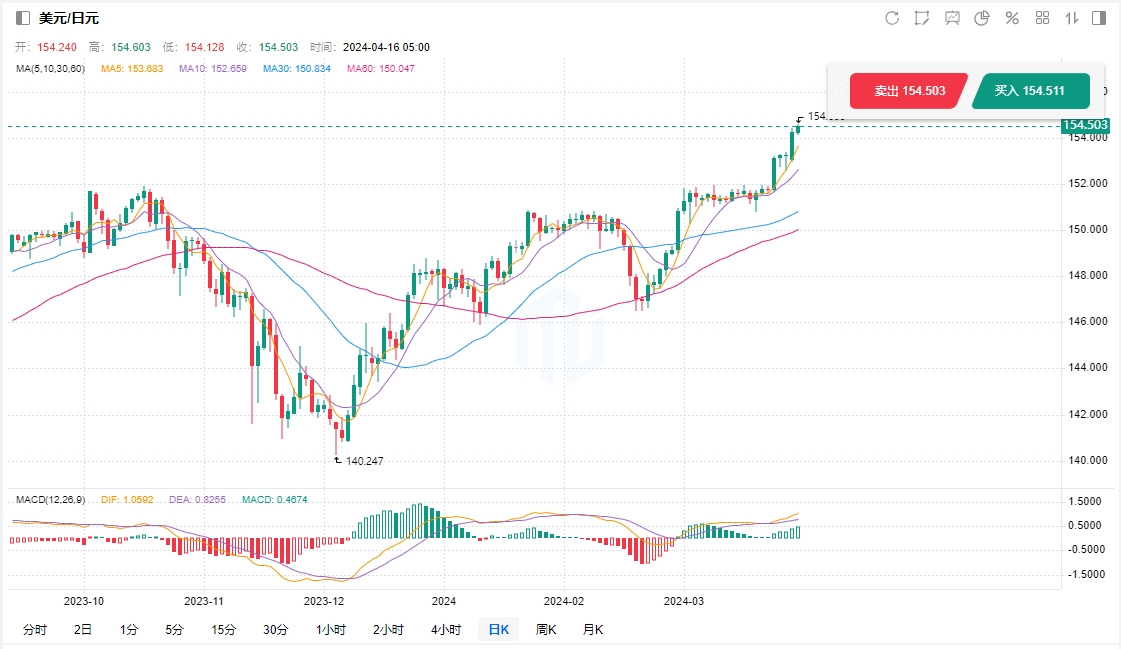Switch to the 15分 interval
This screenshot has height=649, width=1121.
pos(224,629)
